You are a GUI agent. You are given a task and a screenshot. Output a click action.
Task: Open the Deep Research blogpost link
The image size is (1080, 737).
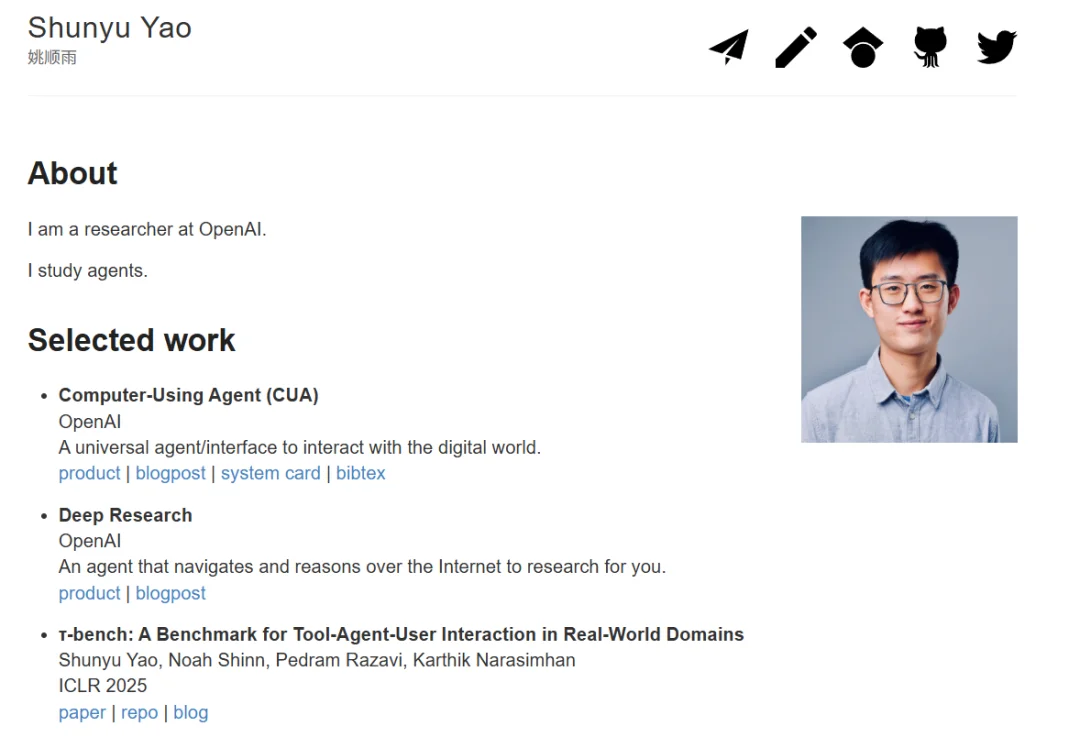pyautogui.click(x=170, y=593)
